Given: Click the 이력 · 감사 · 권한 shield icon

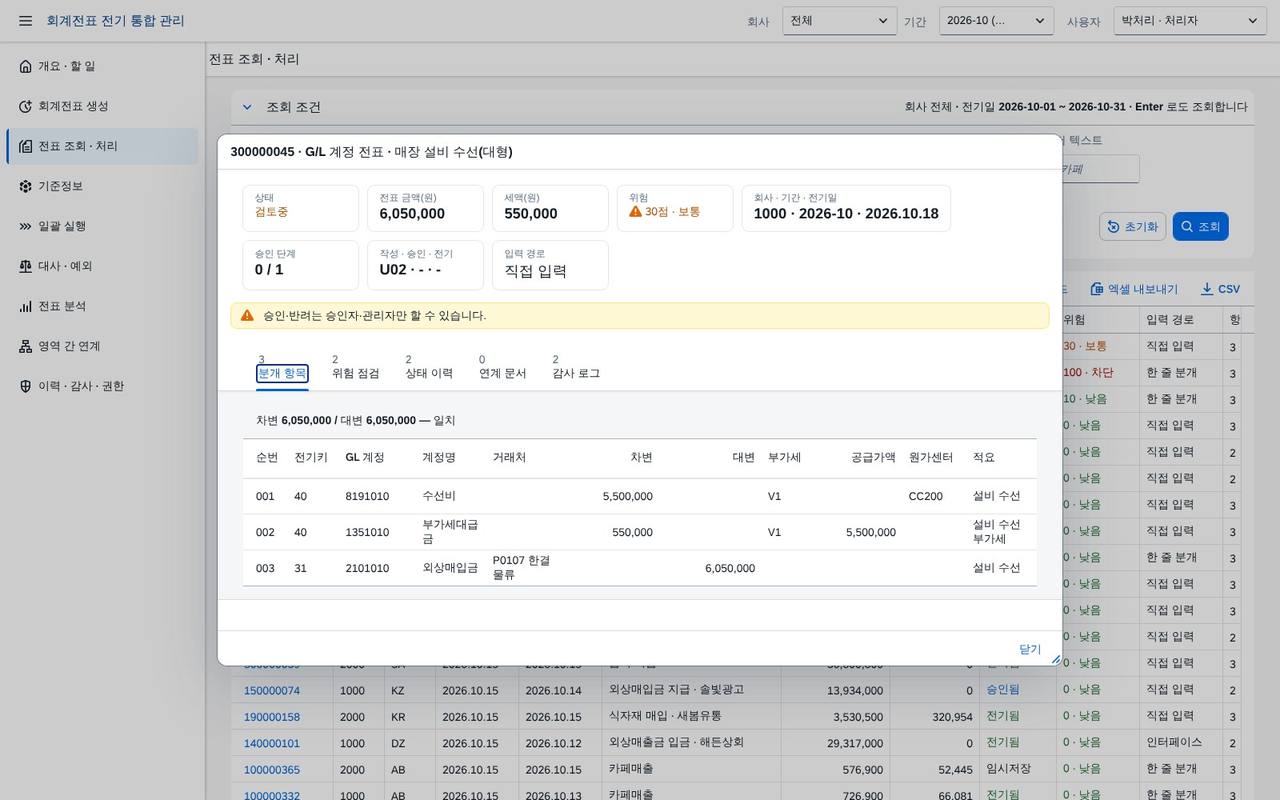Looking at the screenshot, I should [25, 386].
